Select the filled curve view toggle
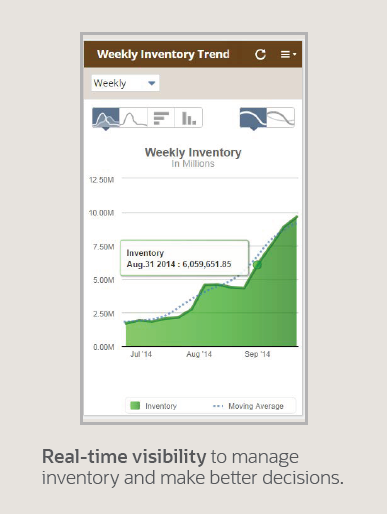Screen dimensions: 387x514 tap(253, 117)
